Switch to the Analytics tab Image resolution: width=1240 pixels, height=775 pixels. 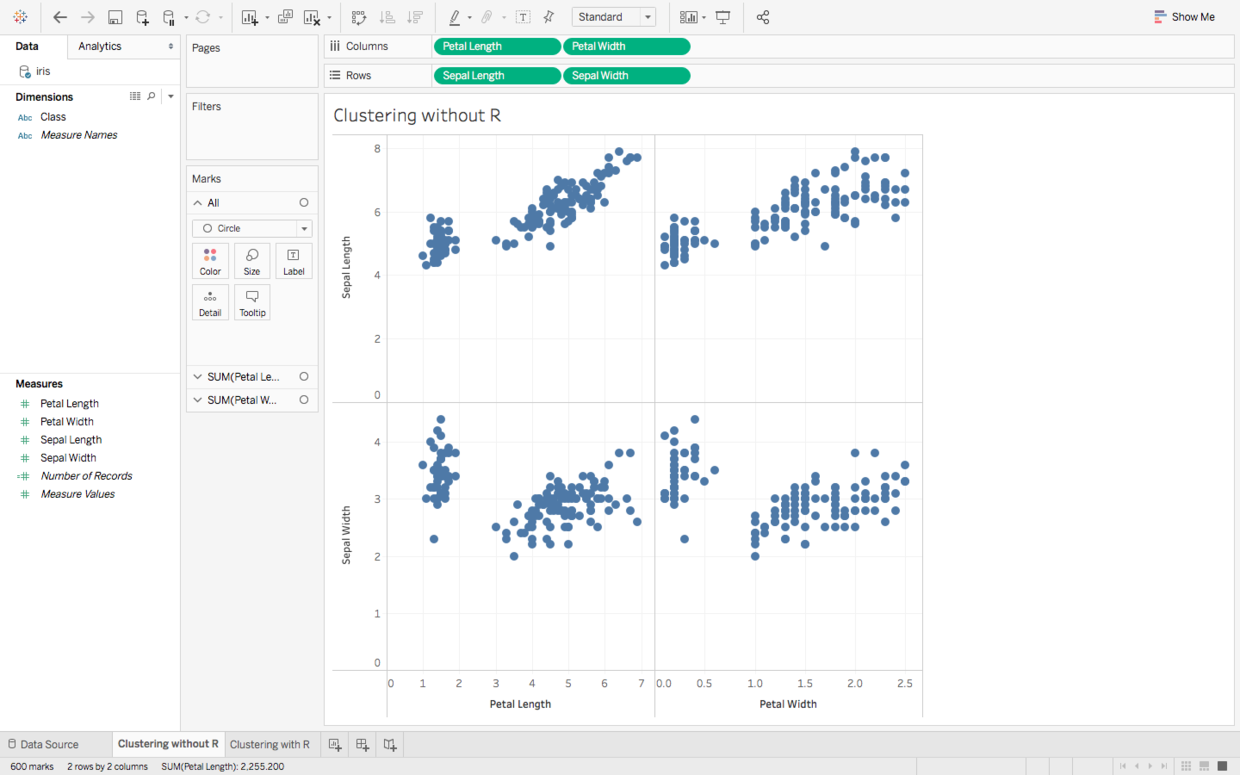(100, 46)
